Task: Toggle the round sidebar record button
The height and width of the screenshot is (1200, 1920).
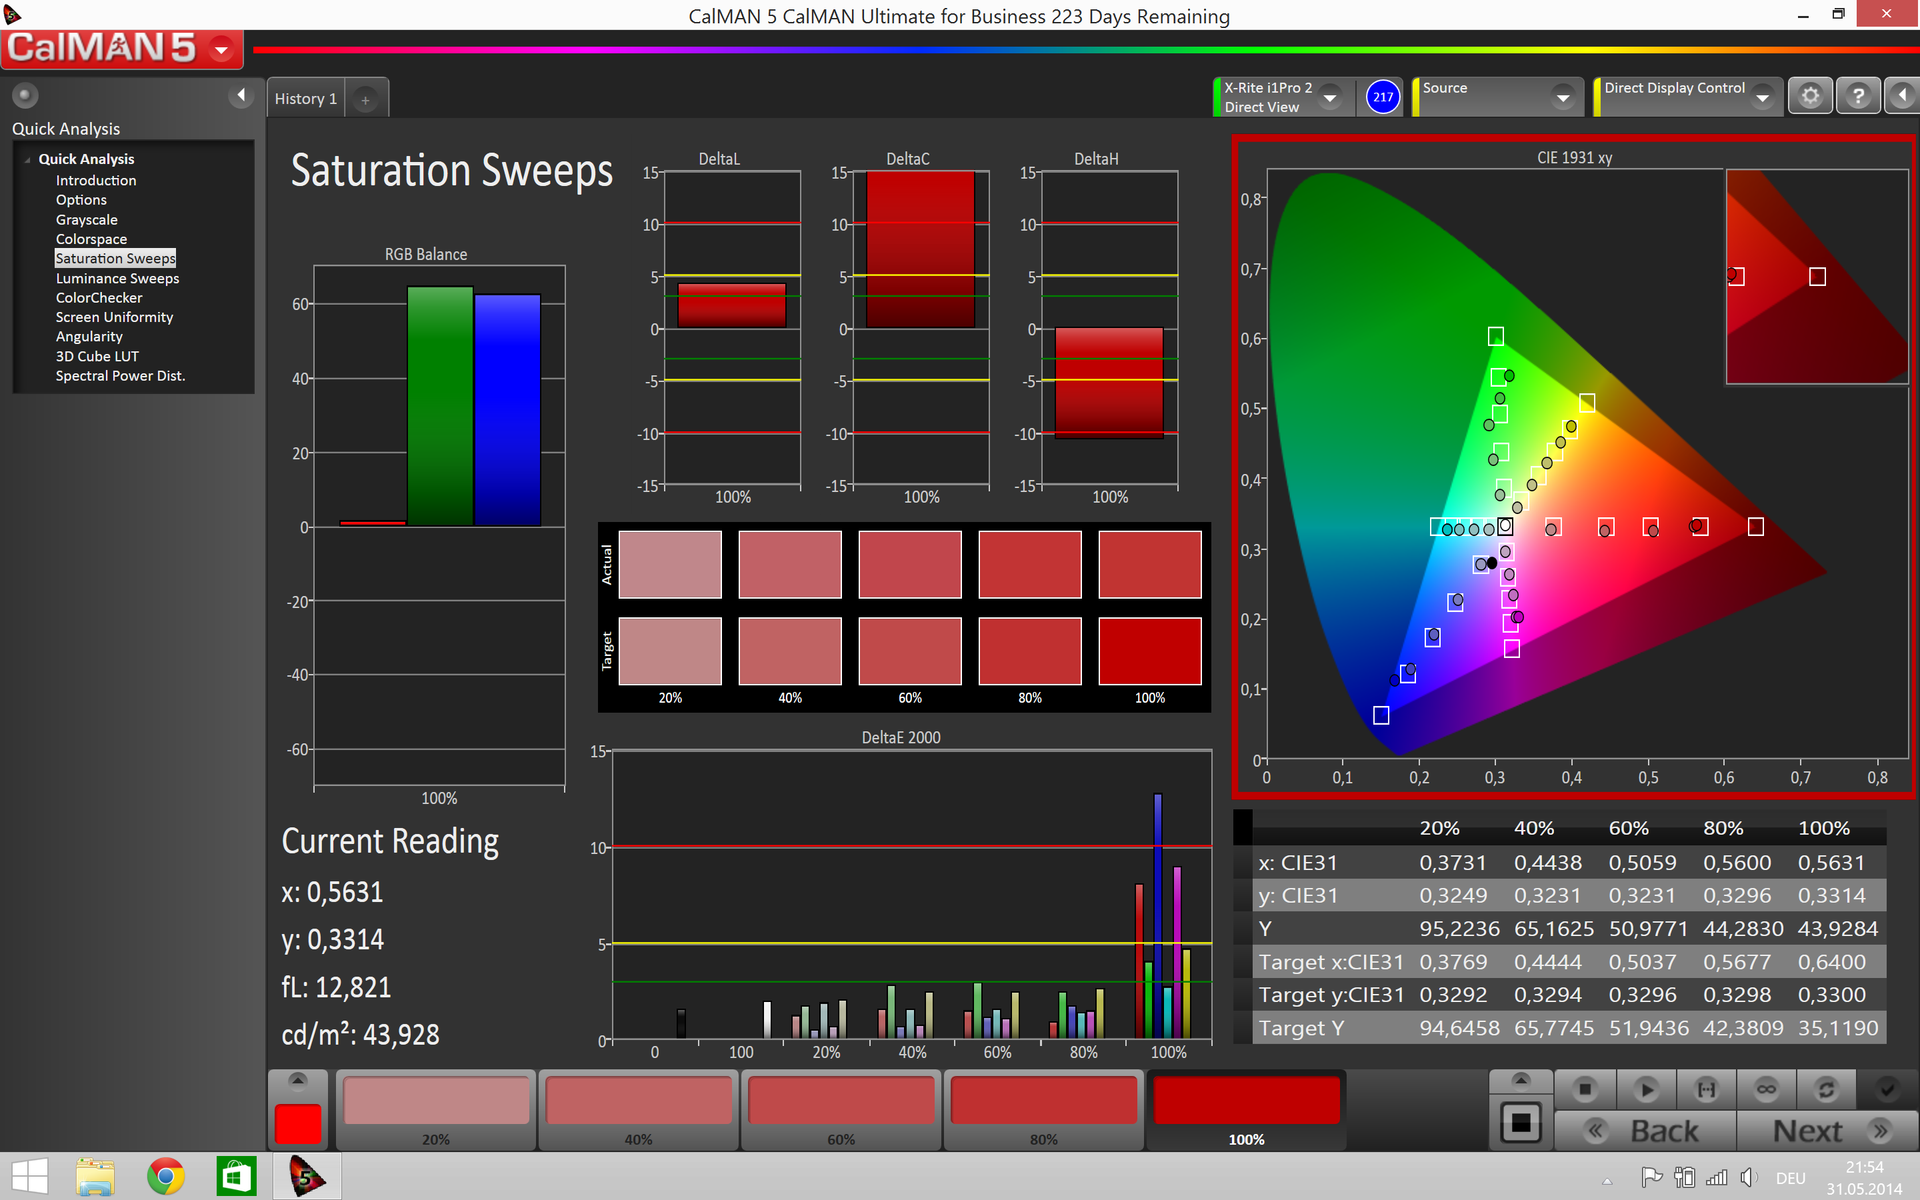Action: (x=25, y=95)
